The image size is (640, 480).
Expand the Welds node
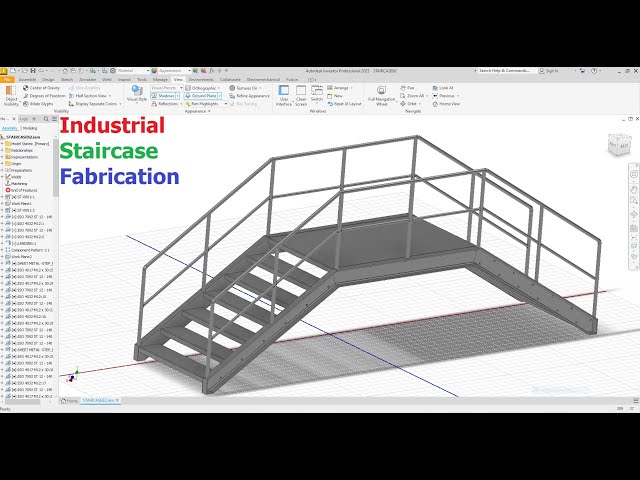pyautogui.click(x=2, y=177)
